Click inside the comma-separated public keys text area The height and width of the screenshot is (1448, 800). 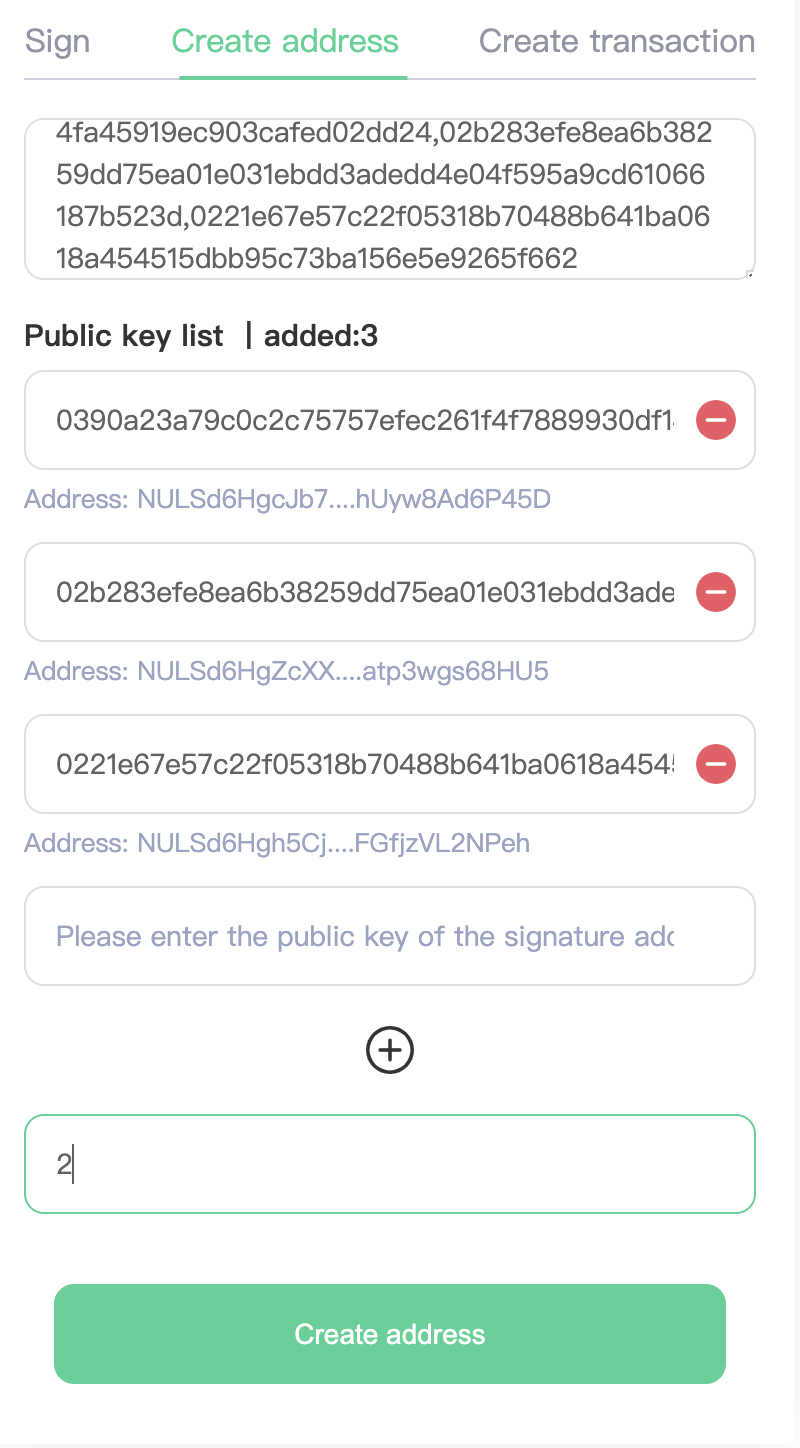click(x=390, y=198)
